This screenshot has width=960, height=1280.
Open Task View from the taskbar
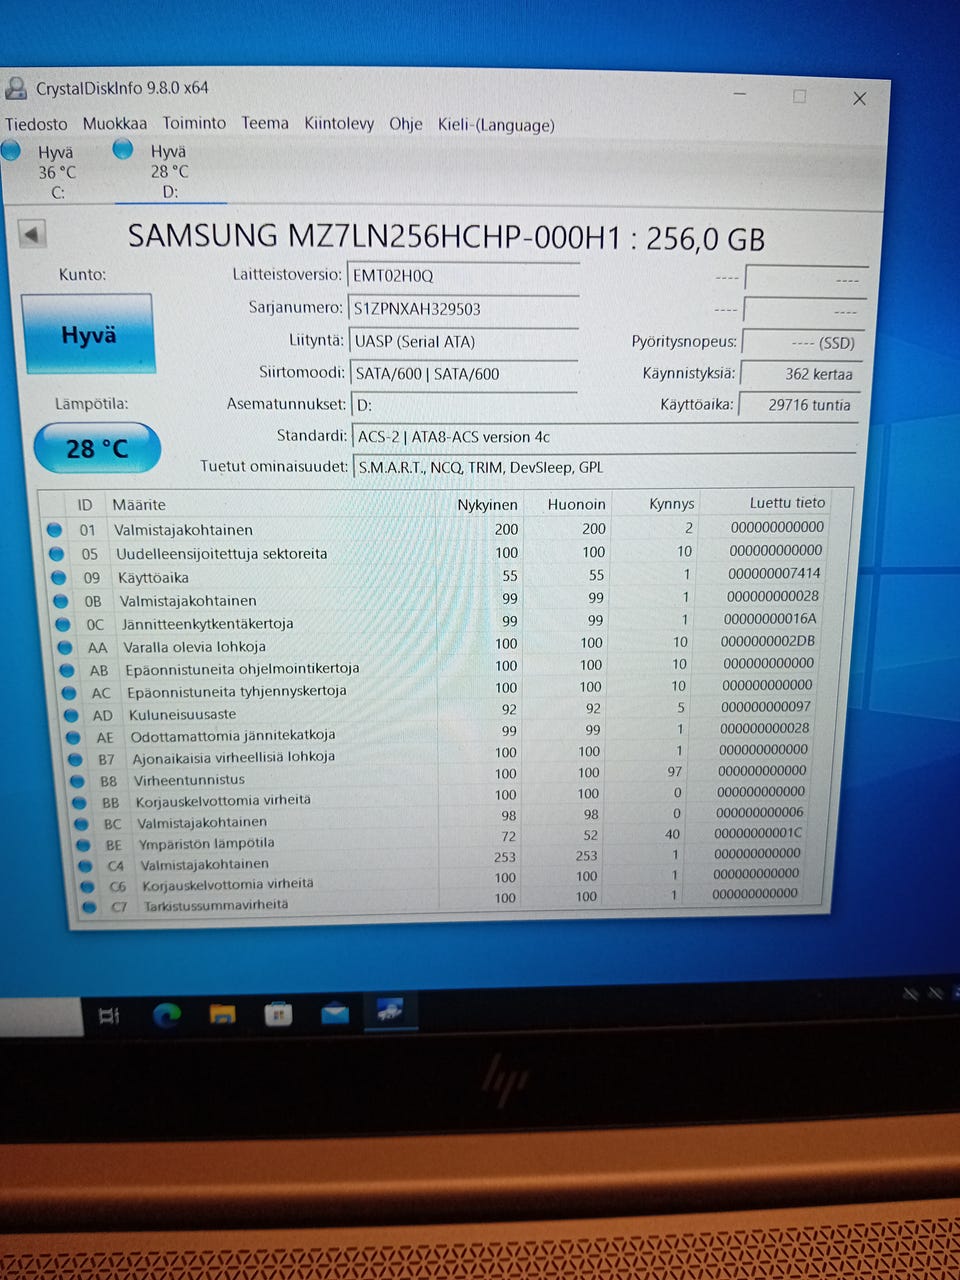(109, 1017)
